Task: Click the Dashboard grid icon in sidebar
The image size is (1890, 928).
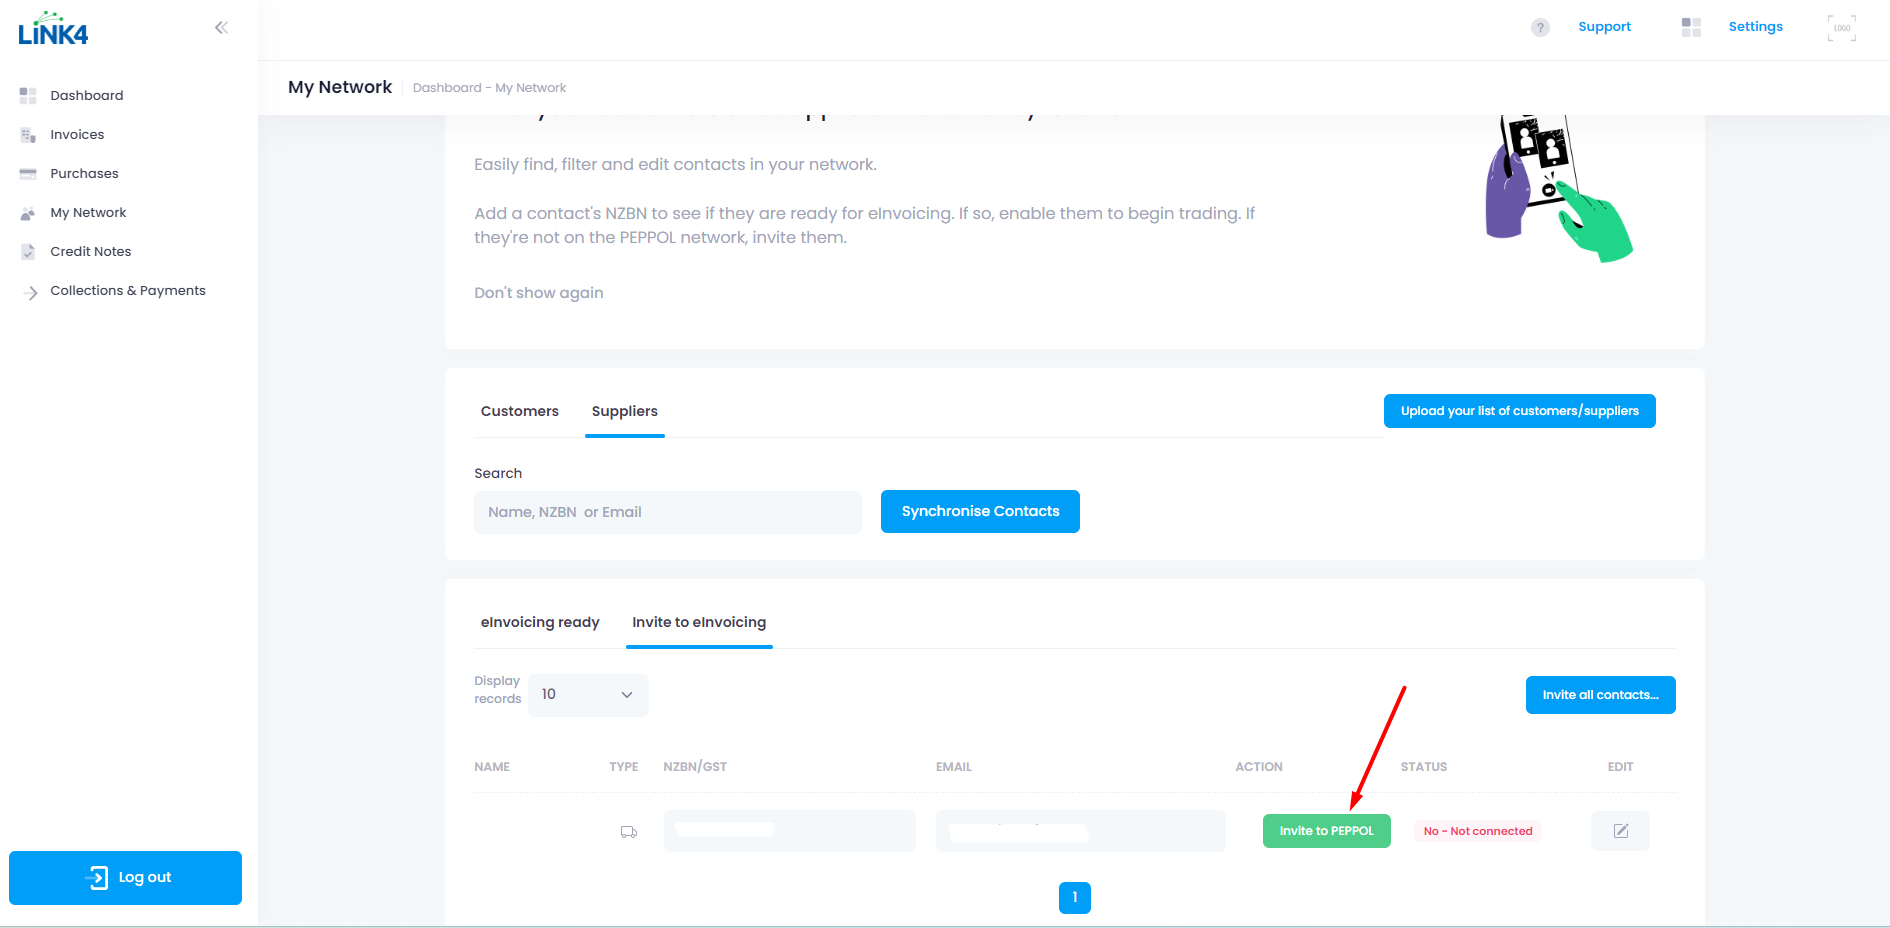Action: click(x=28, y=96)
